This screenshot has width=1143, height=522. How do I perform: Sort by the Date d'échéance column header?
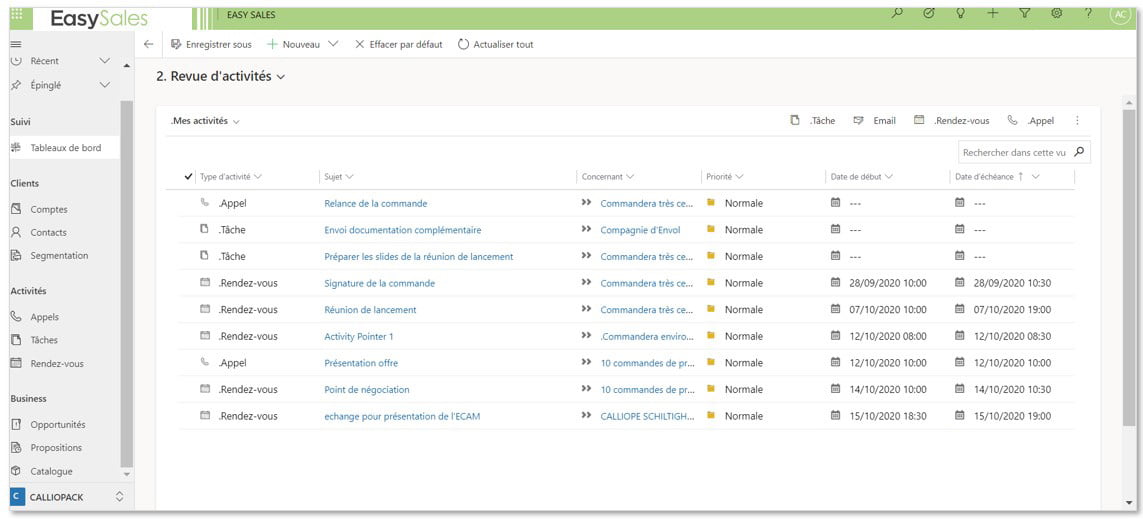click(x=986, y=177)
